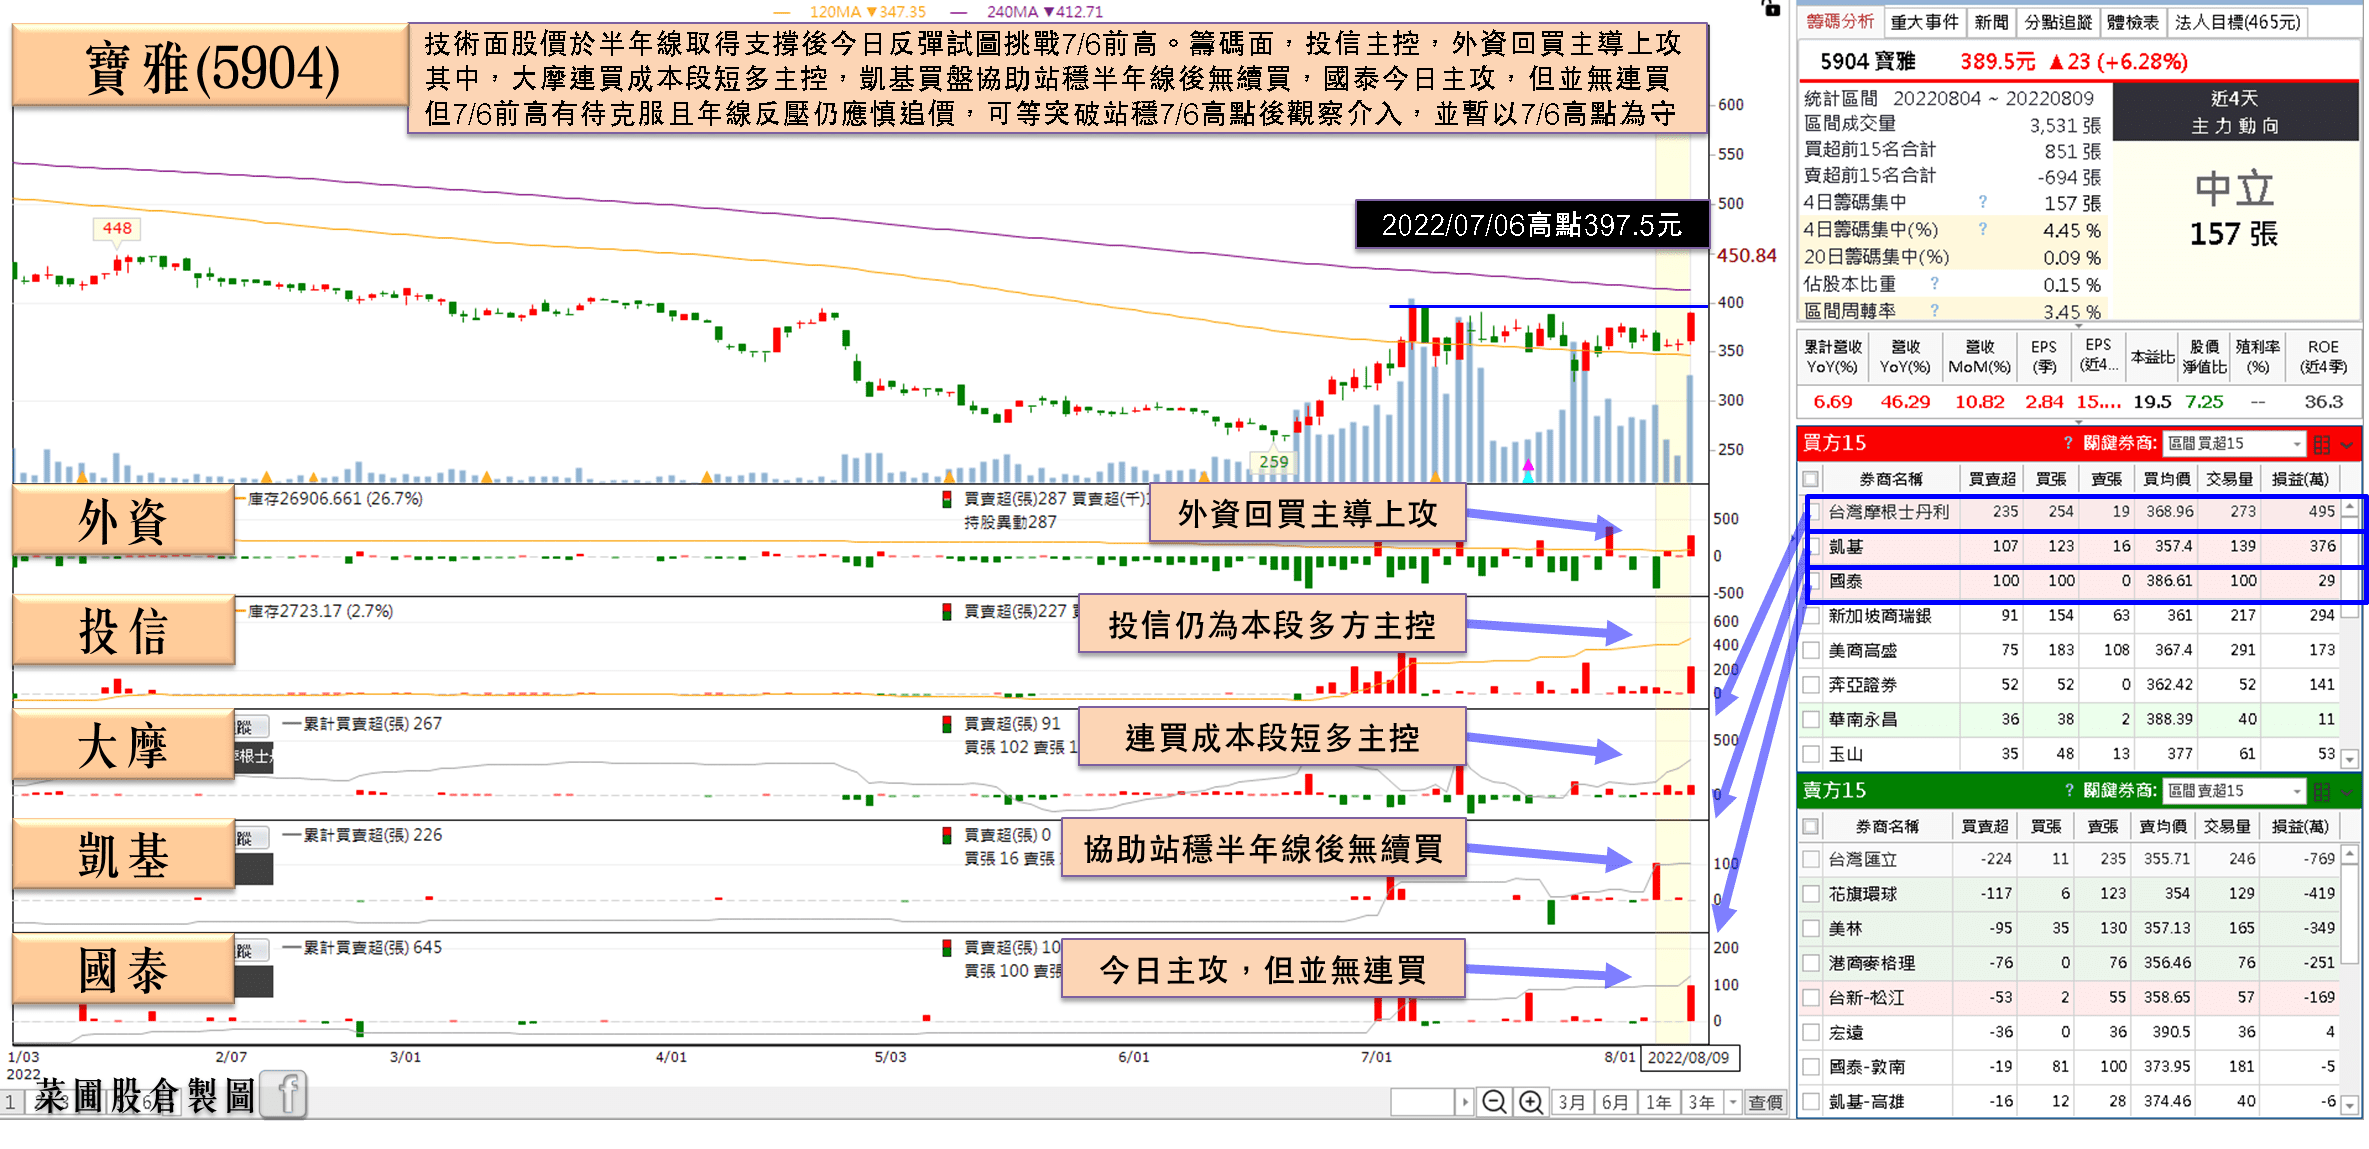Switch to the 籌碼分析 tab
The width and height of the screenshot is (2369, 1149).
coord(1840,21)
